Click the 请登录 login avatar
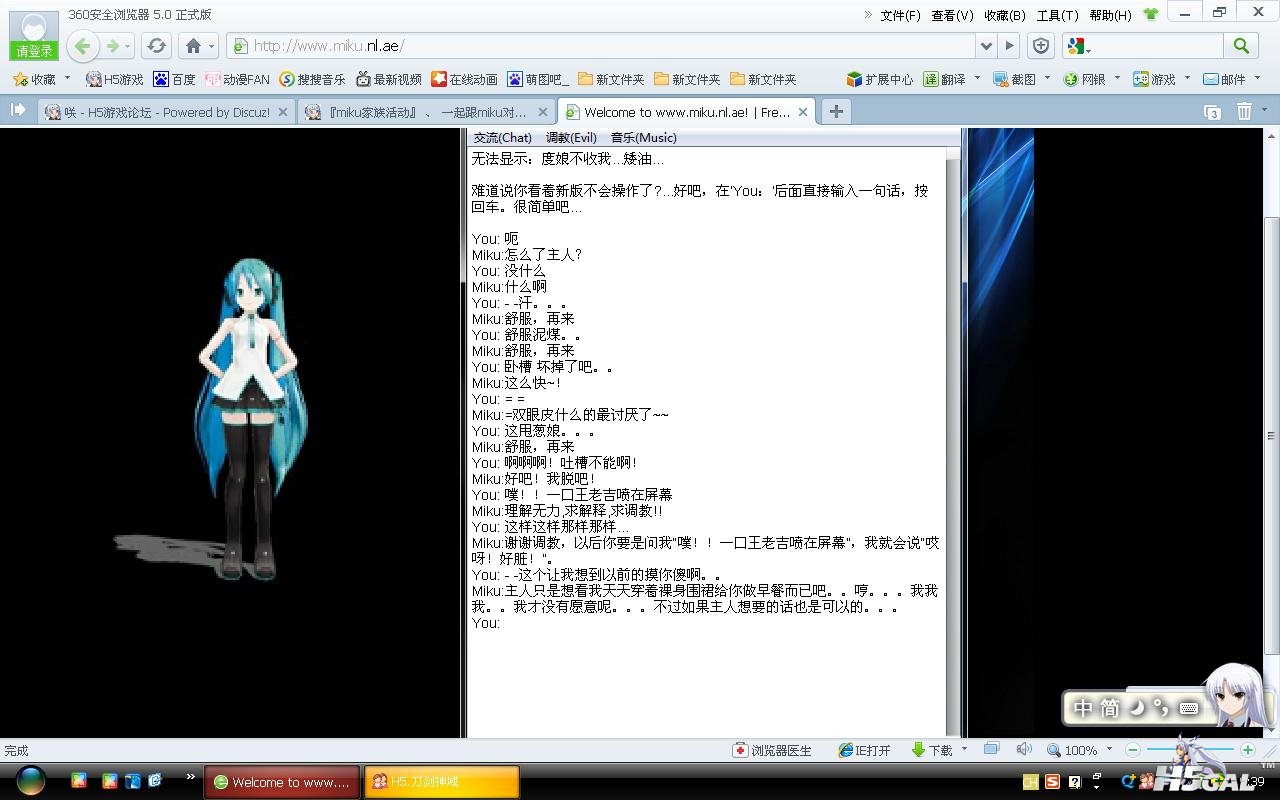Viewport: 1280px width, 800px height. point(34,37)
